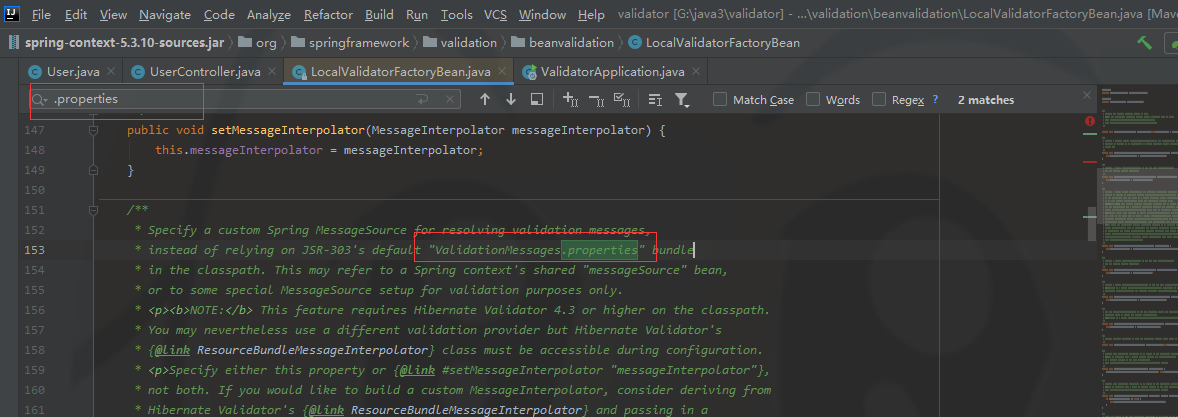The image size is (1178, 417).
Task: Collapse the Javadoc comment fold at line 151
Action: (x=94, y=210)
